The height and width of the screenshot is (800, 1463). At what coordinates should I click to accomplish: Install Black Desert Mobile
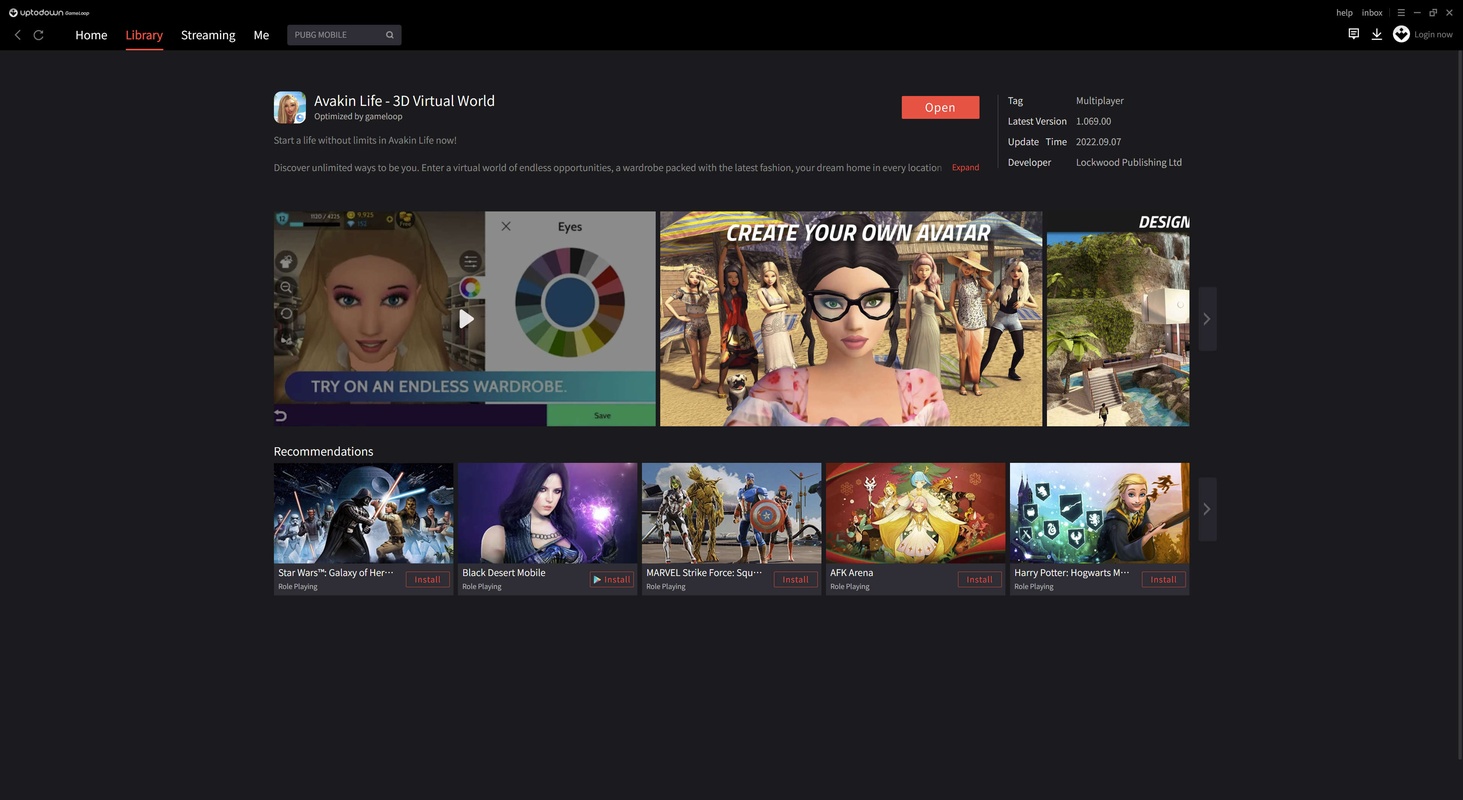tap(611, 580)
